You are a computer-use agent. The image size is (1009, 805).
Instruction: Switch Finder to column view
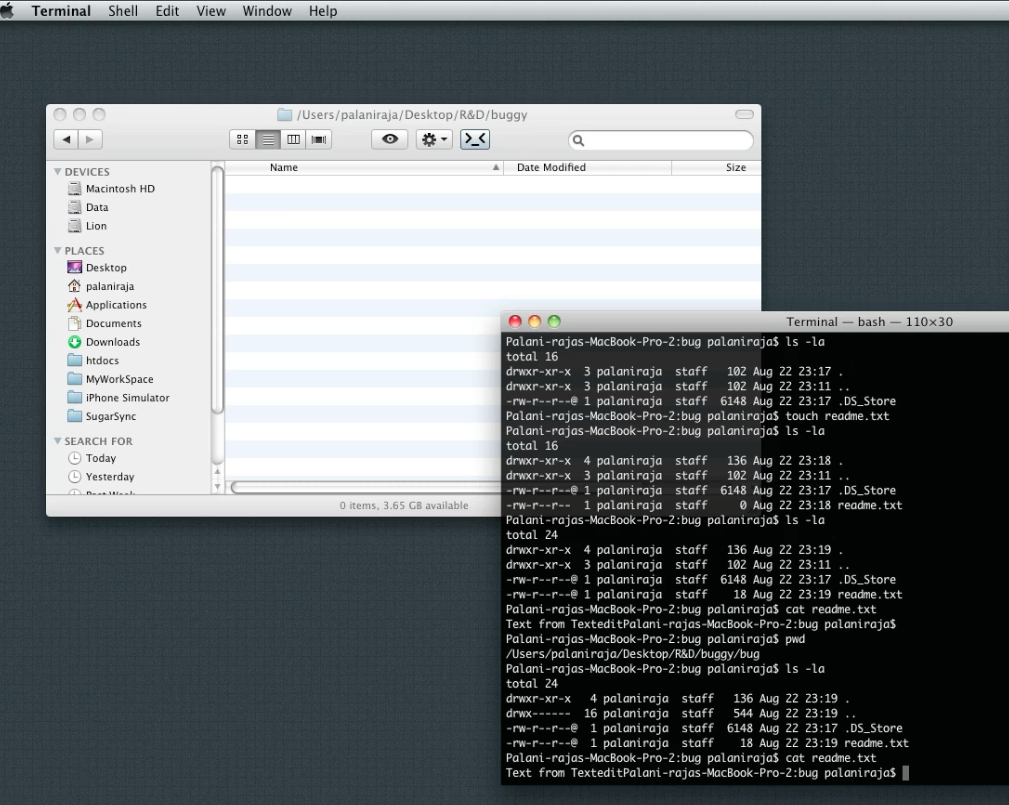293,139
